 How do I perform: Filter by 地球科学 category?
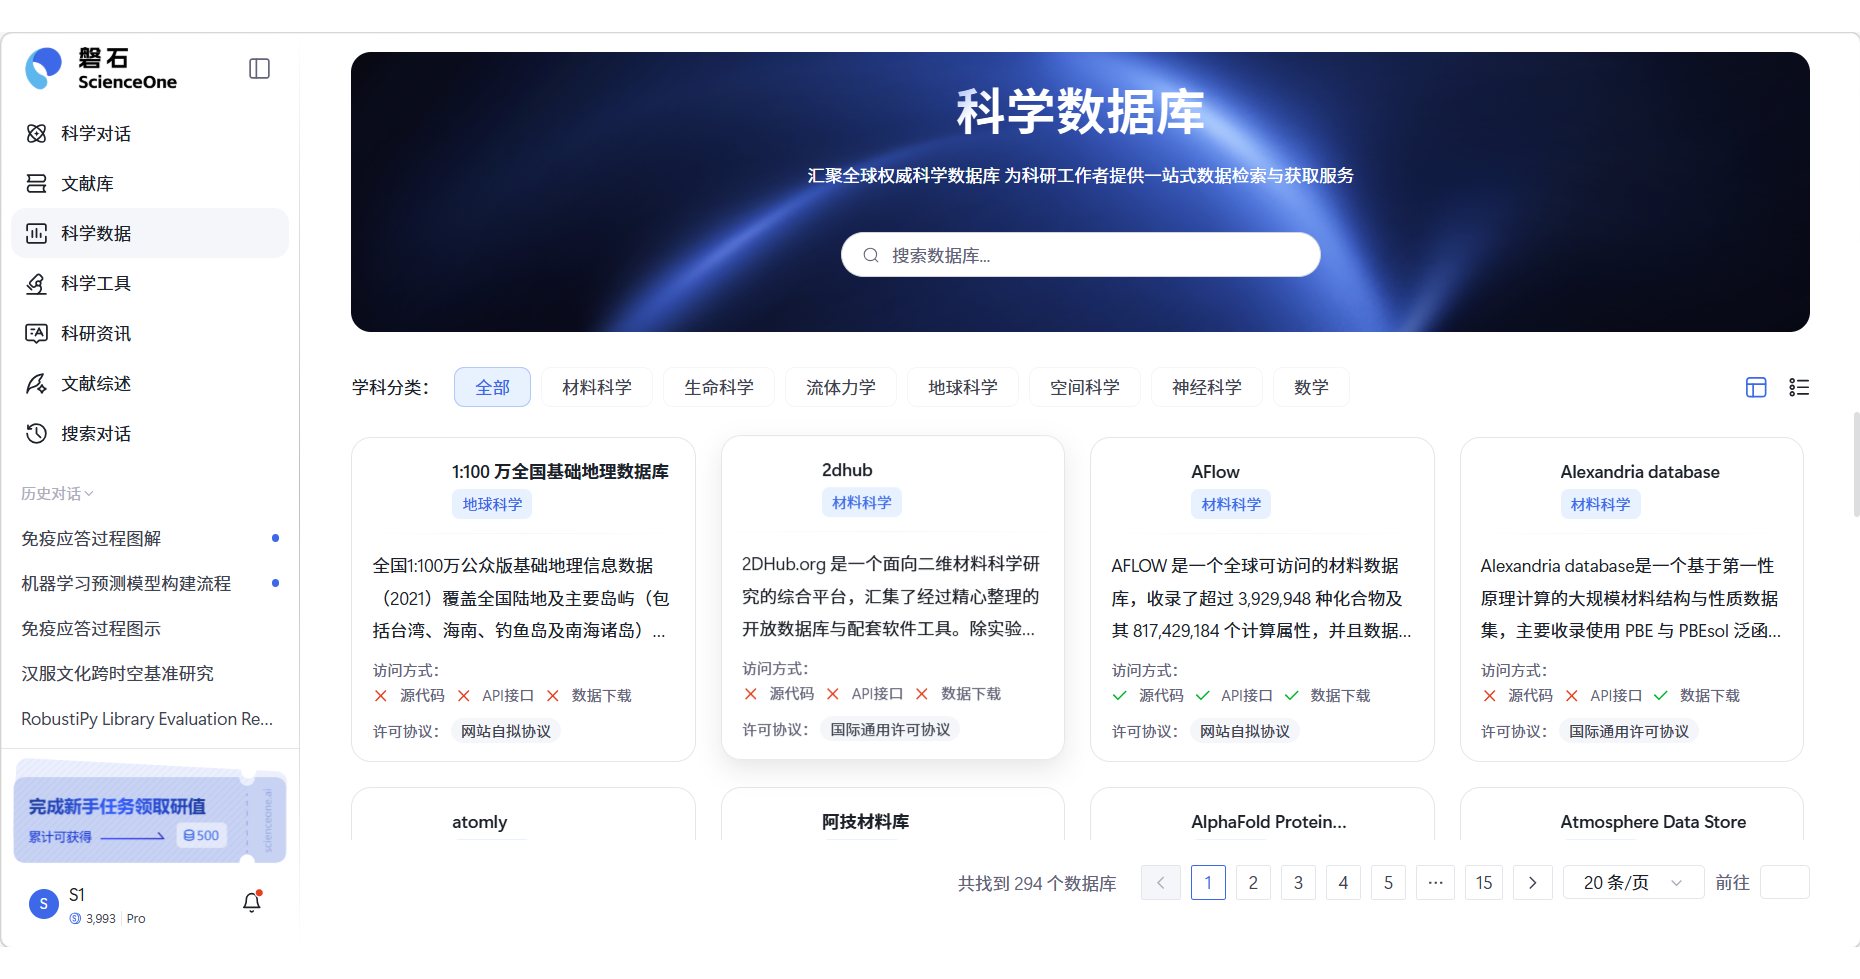(x=963, y=387)
